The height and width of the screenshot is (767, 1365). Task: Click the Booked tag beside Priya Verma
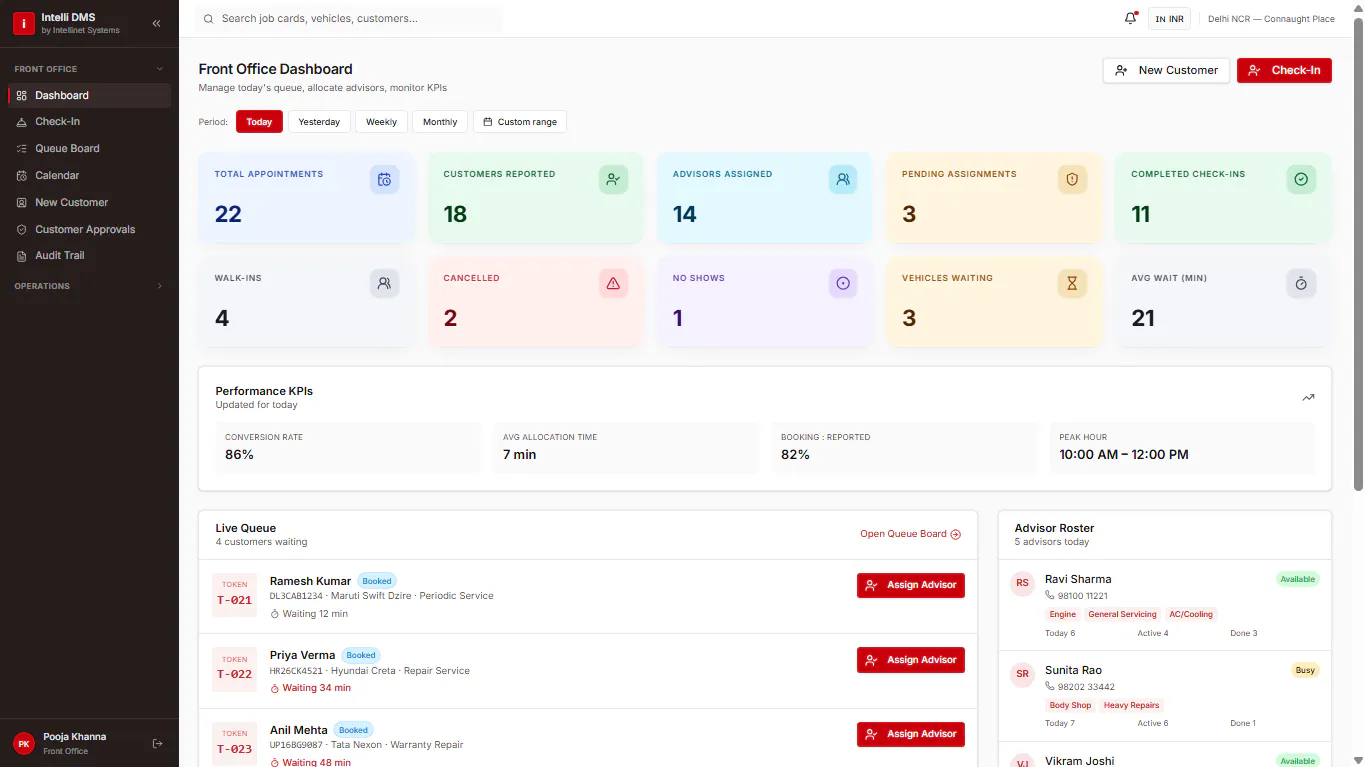click(x=361, y=656)
